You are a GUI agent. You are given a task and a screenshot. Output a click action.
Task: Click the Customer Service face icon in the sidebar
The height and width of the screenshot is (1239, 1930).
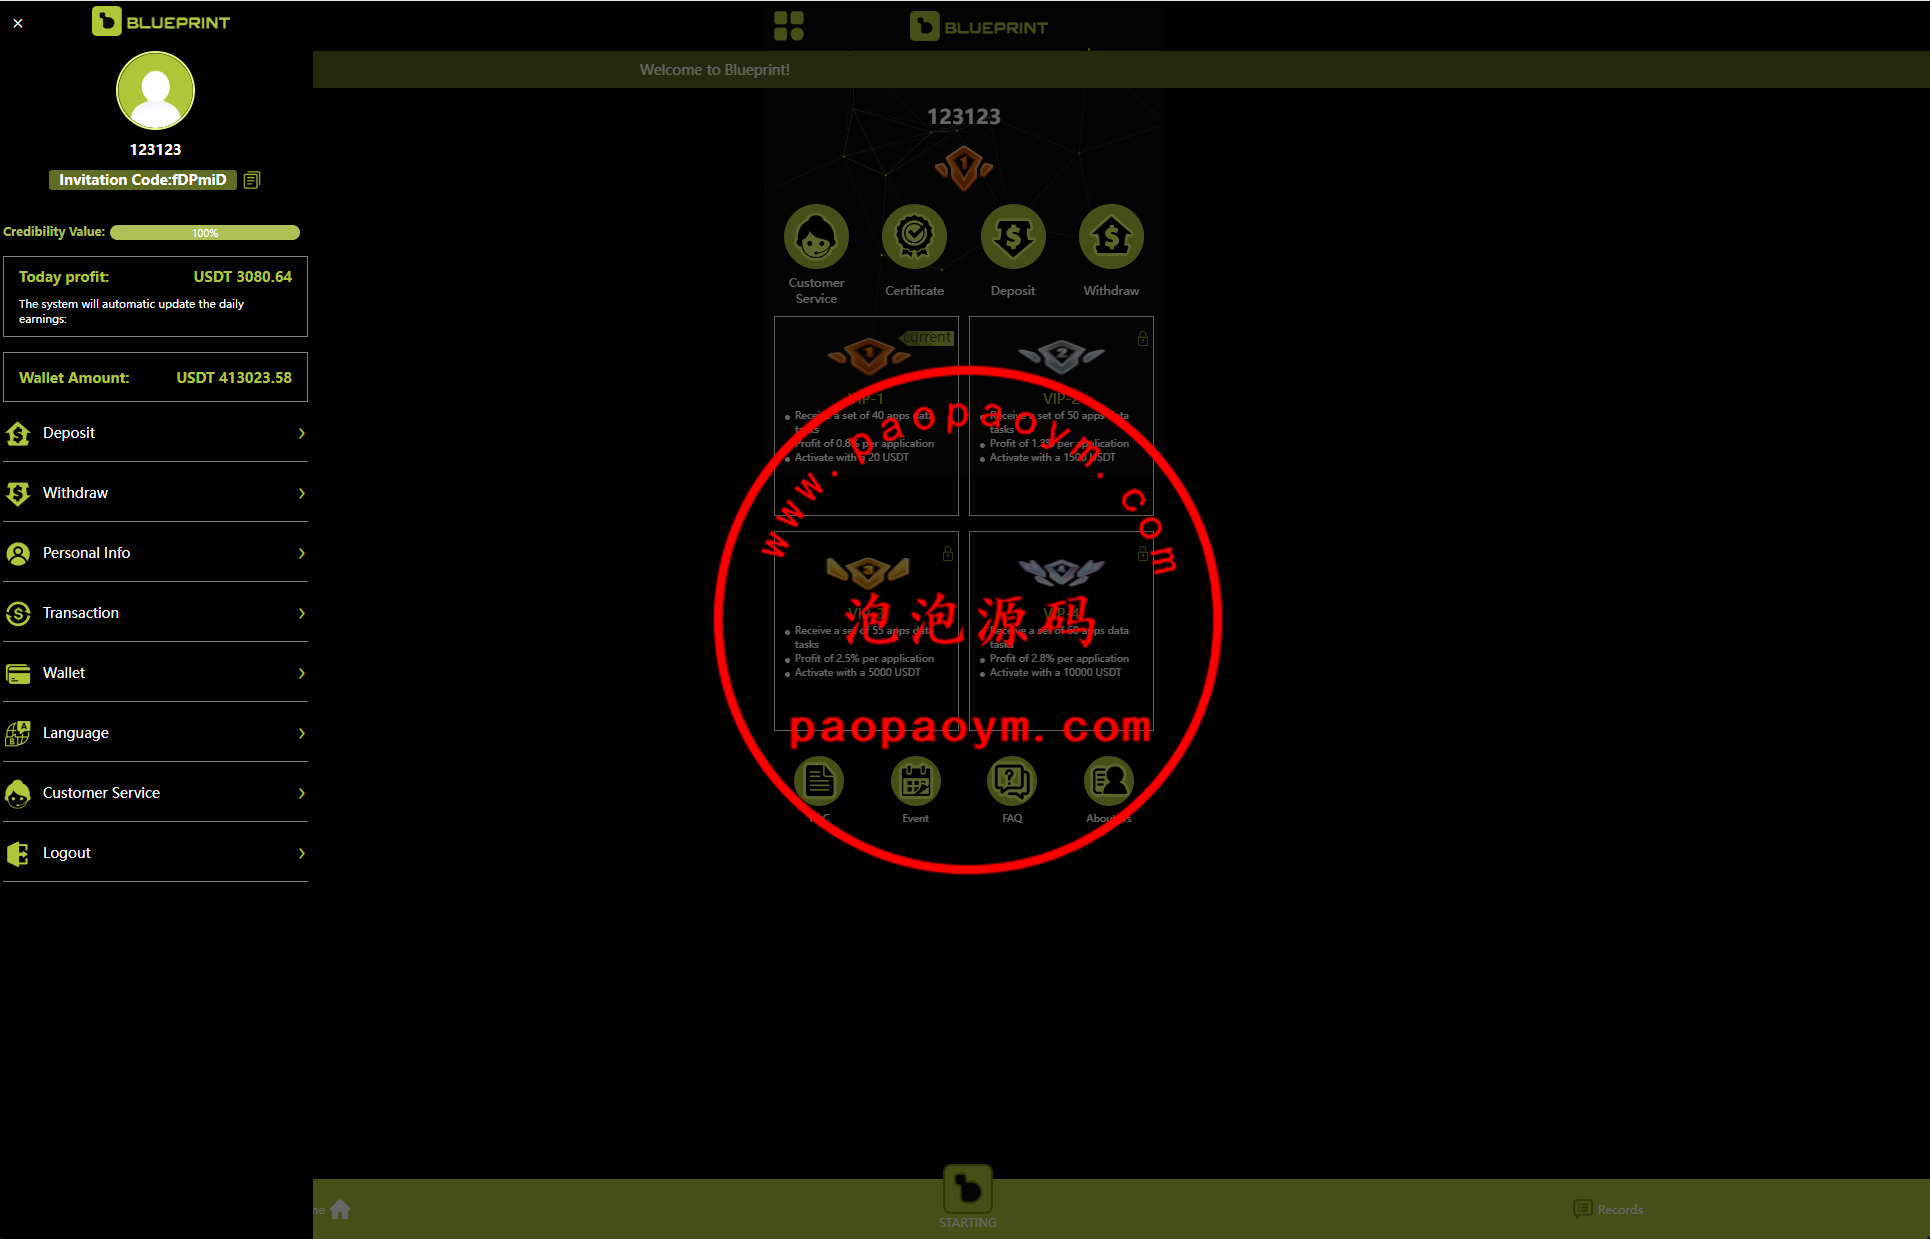click(x=18, y=793)
